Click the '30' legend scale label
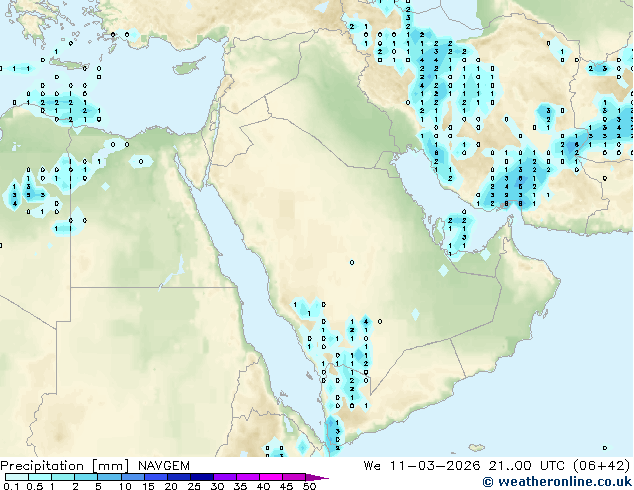The height and width of the screenshot is (490, 634). (x=217, y=486)
